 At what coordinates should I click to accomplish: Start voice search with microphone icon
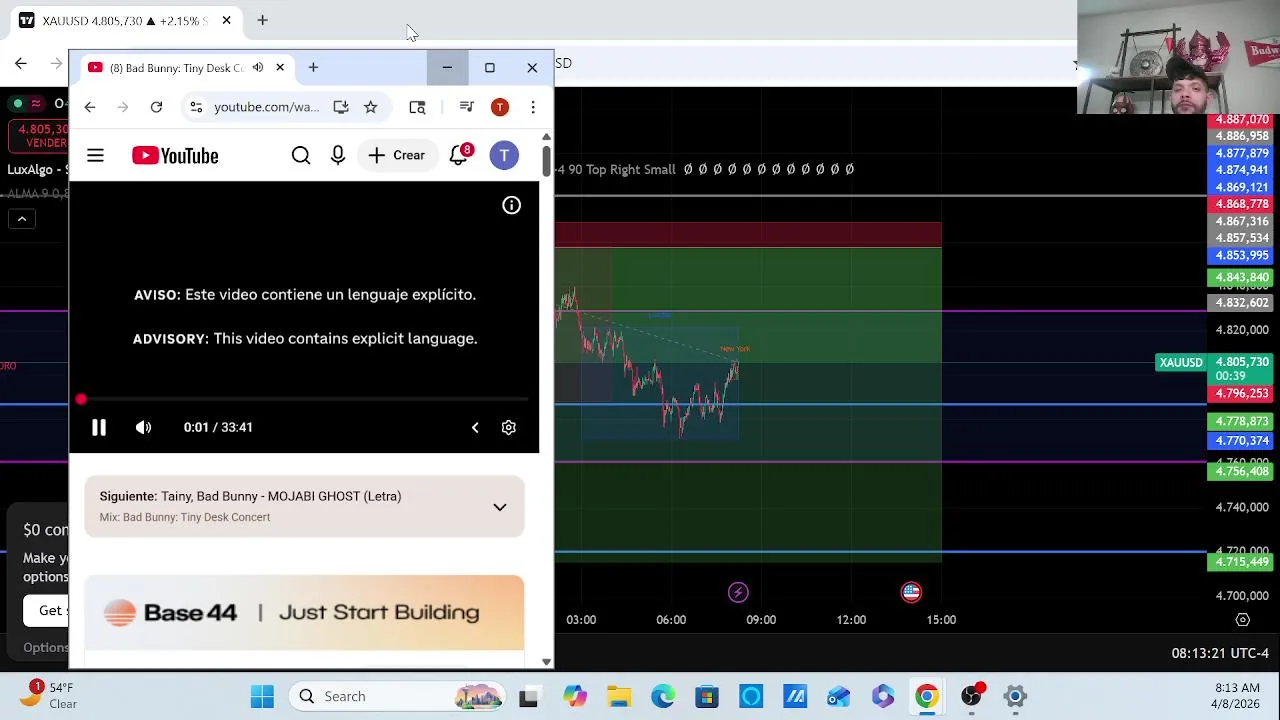(338, 155)
